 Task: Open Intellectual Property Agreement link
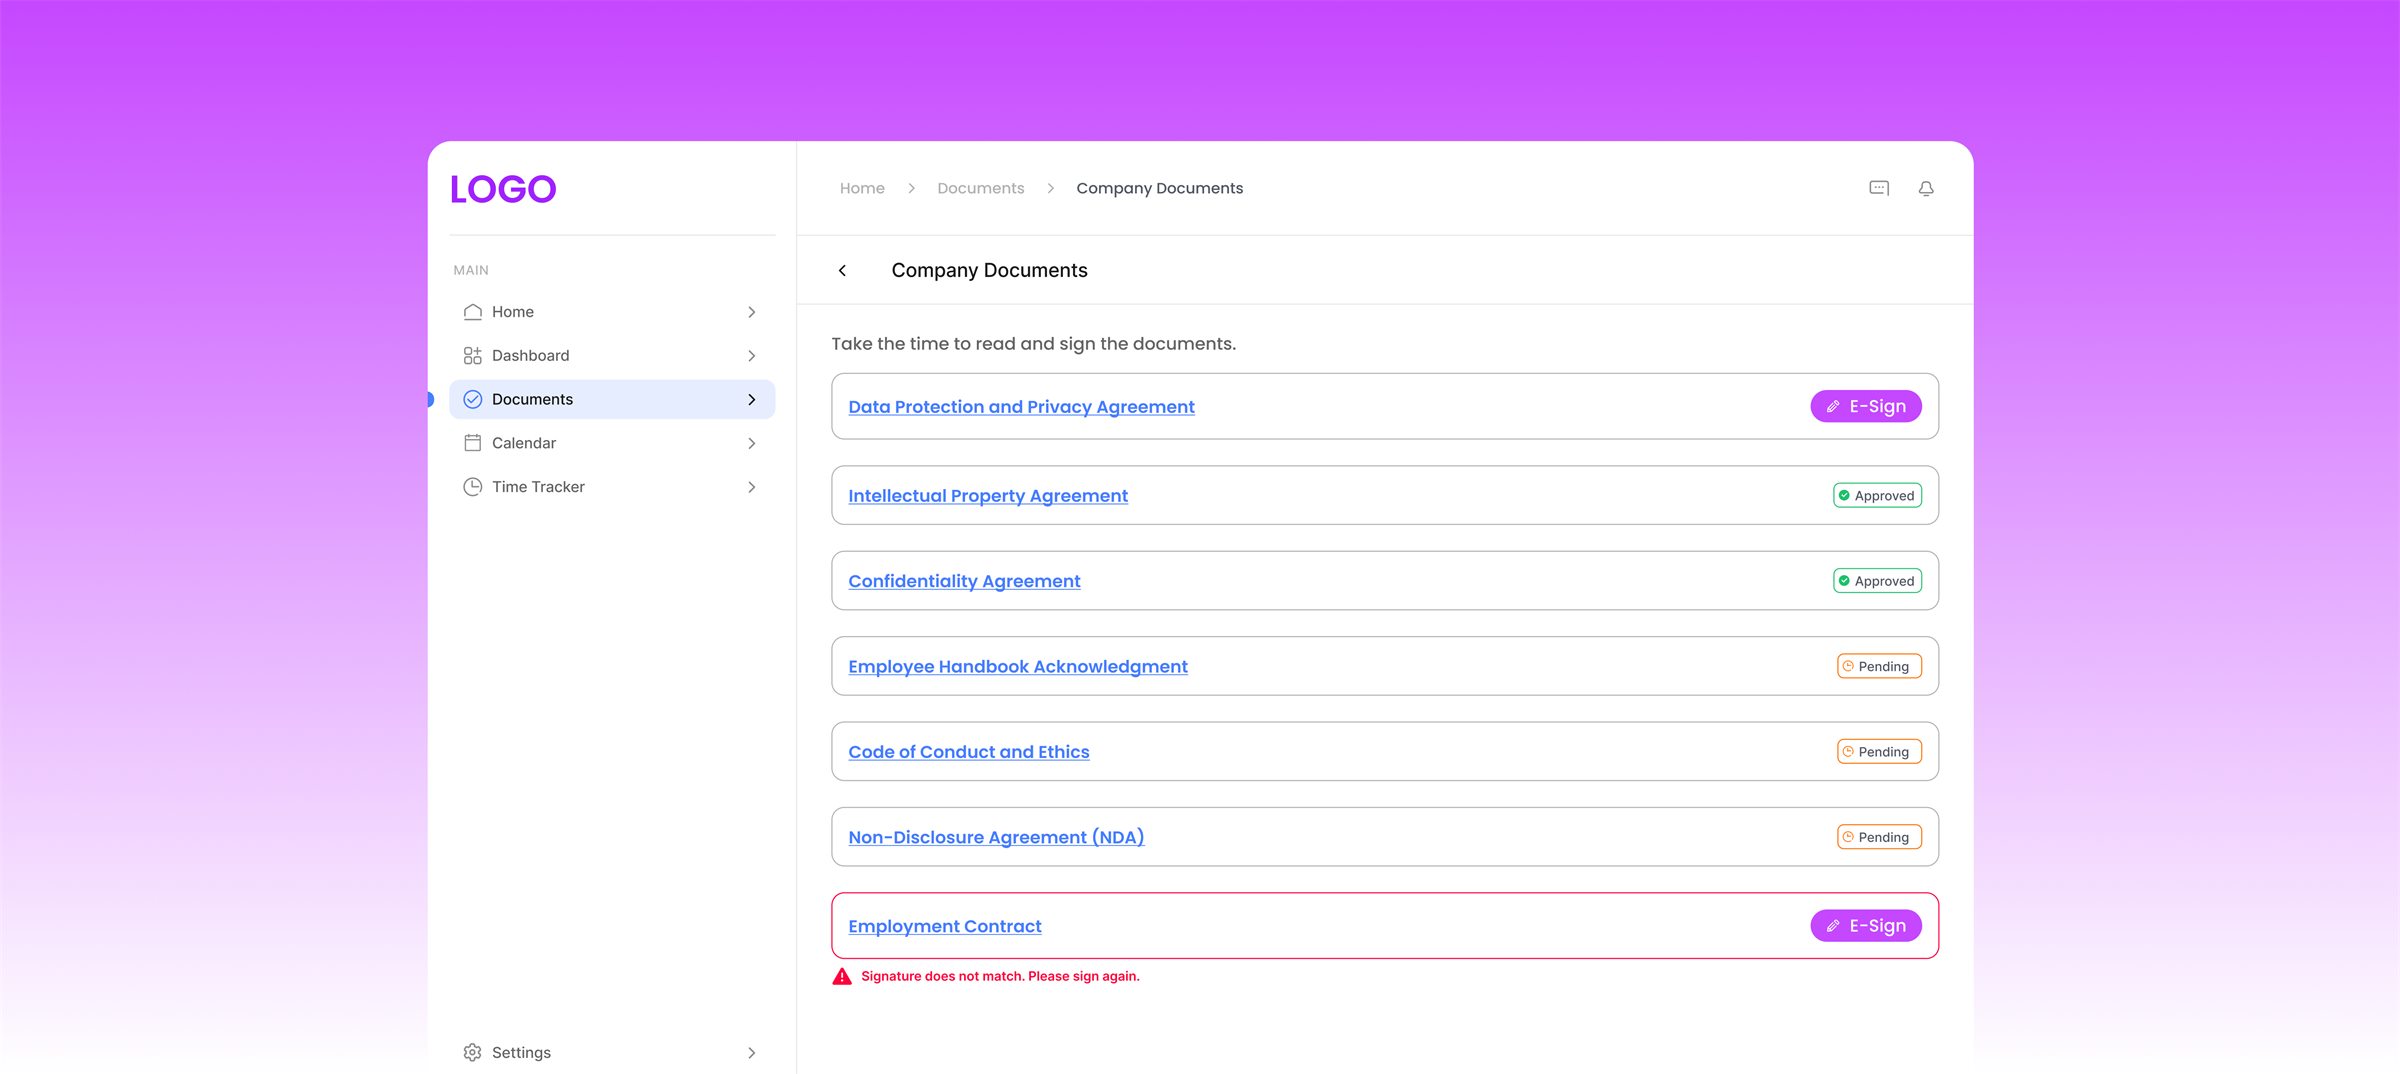tap(988, 496)
